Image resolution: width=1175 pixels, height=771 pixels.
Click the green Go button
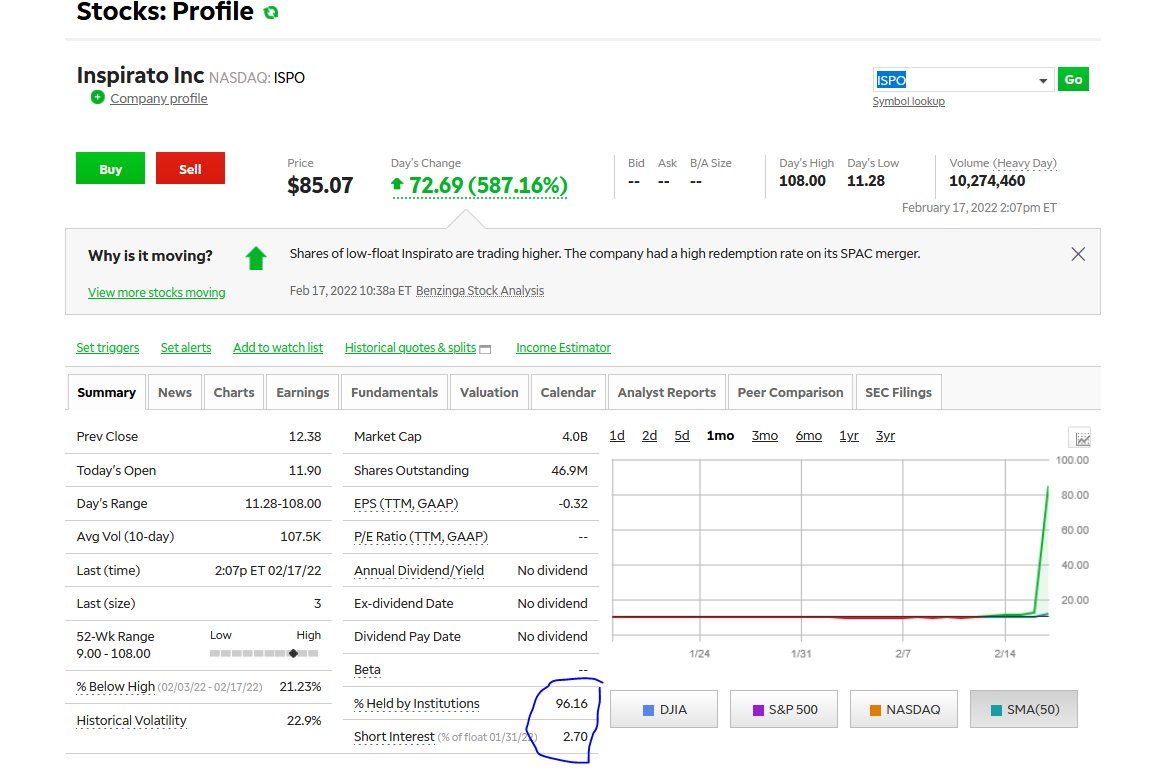[x=1073, y=79]
